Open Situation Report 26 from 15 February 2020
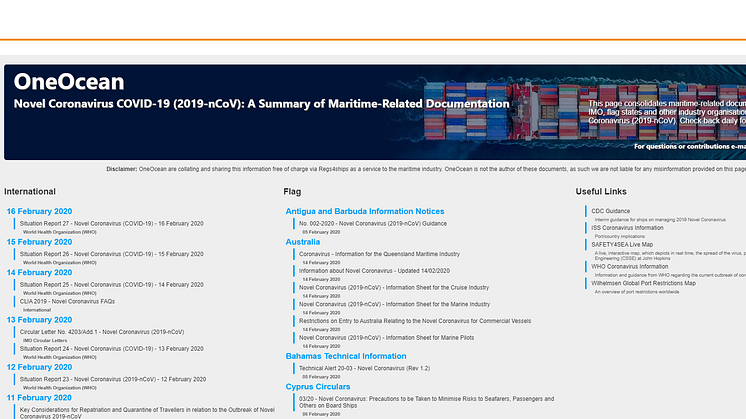Viewport: 746px width, 419px height. pos(111,254)
